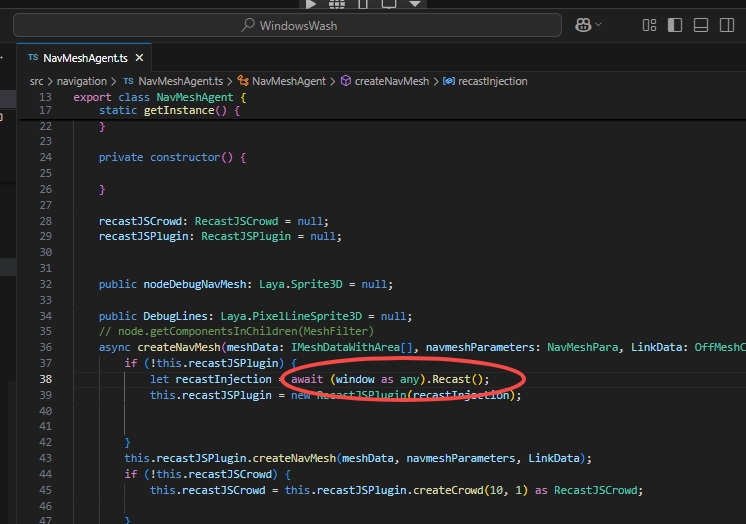This screenshot has width=746, height=524.
Task: Open the NavMeshAgent.ts file breadcrumb
Action: [180, 81]
